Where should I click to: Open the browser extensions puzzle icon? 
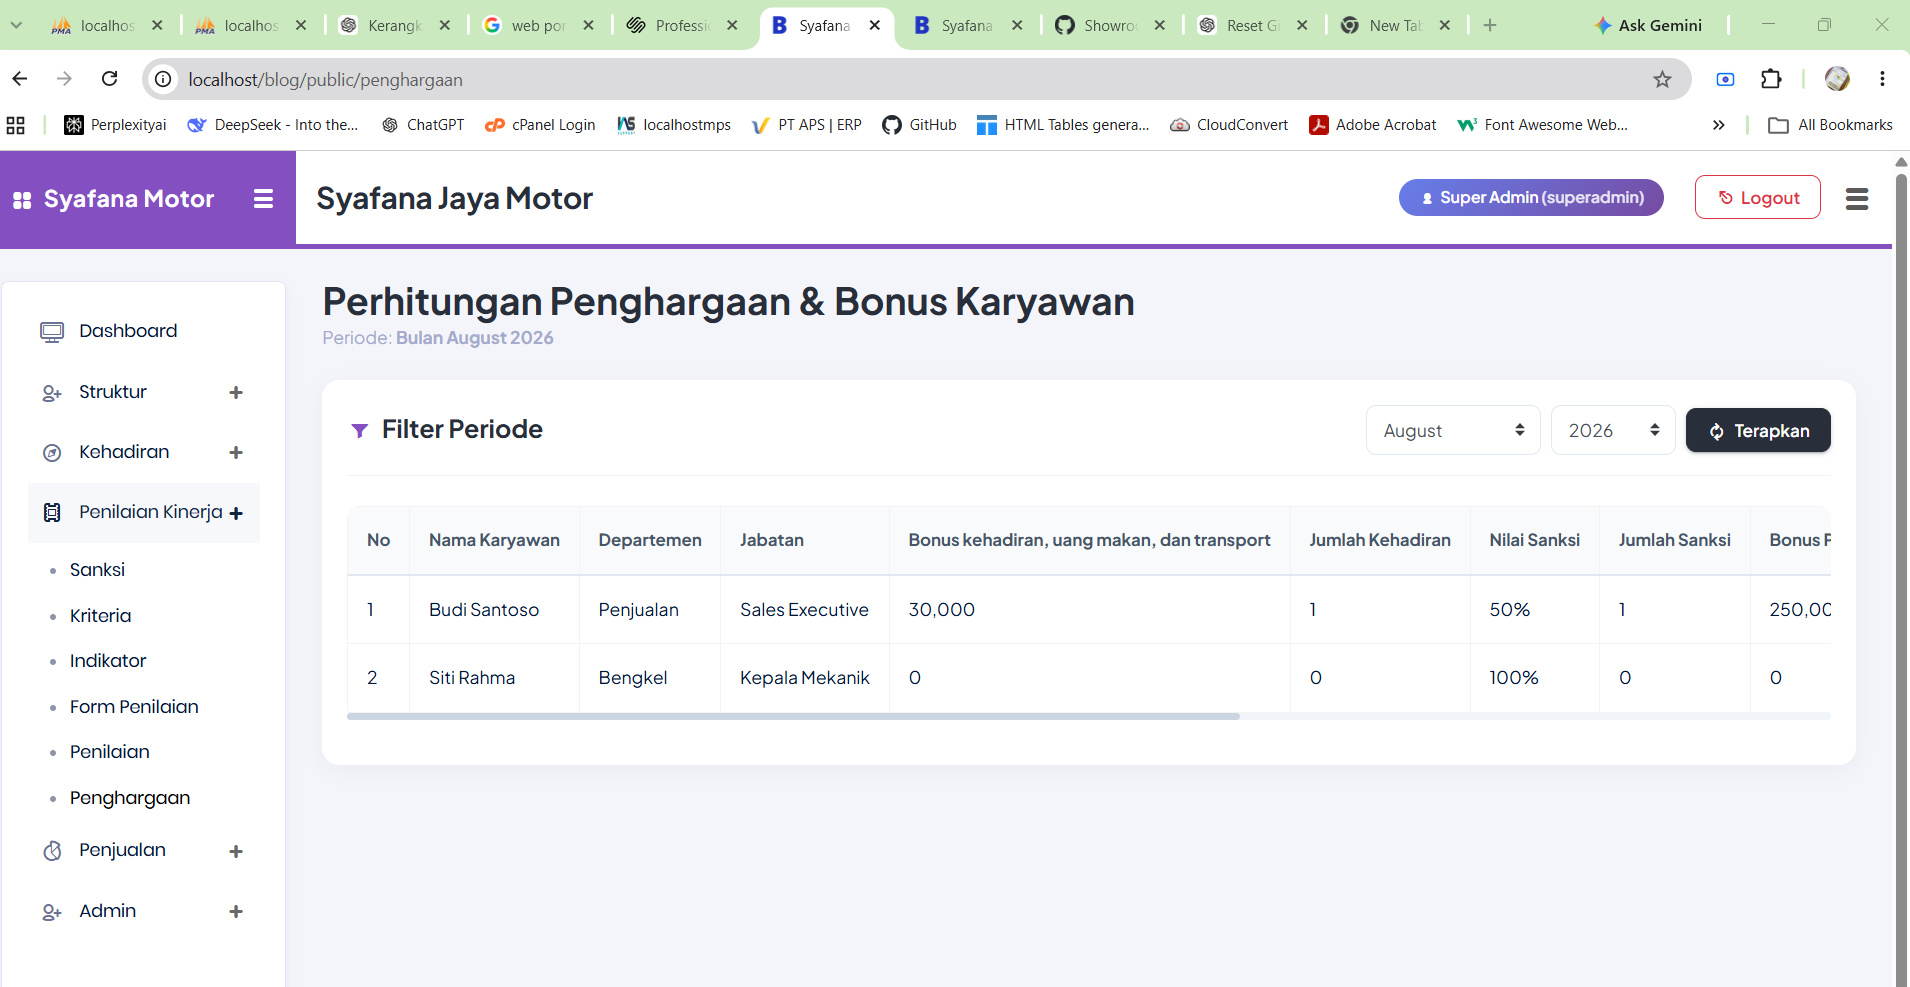pyautogui.click(x=1771, y=79)
